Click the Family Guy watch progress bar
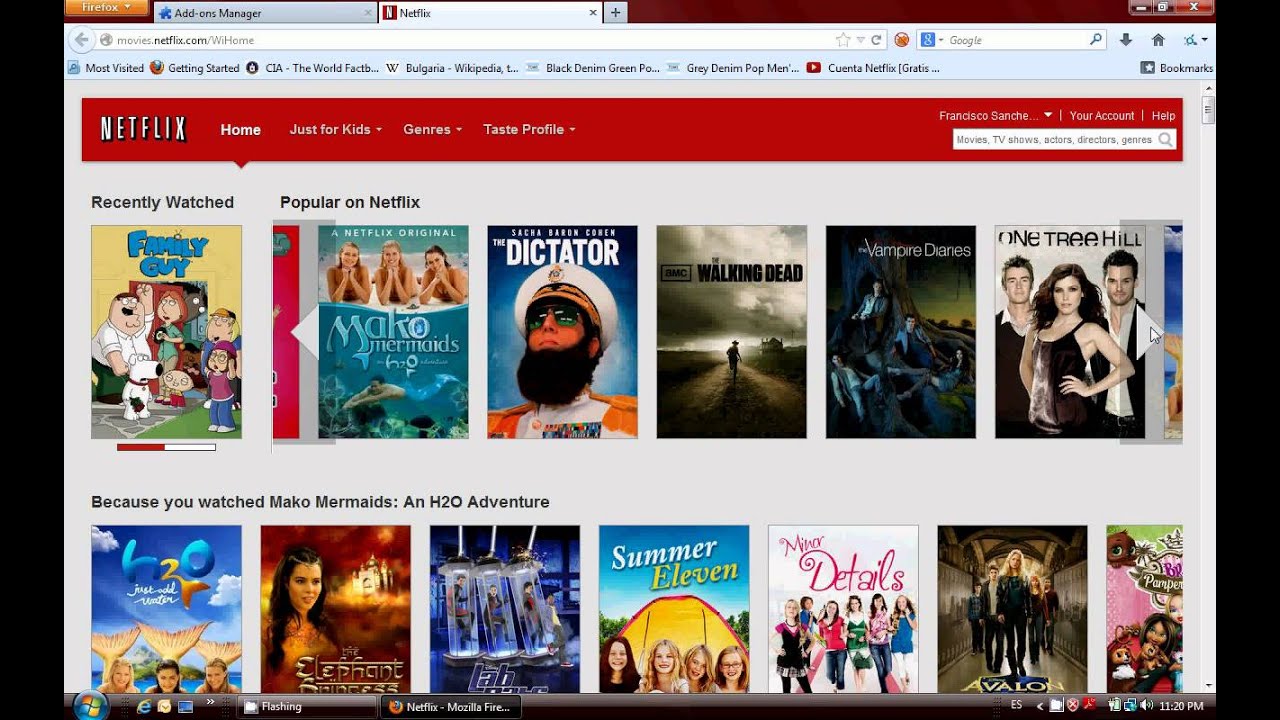1280x720 pixels. tap(166, 447)
